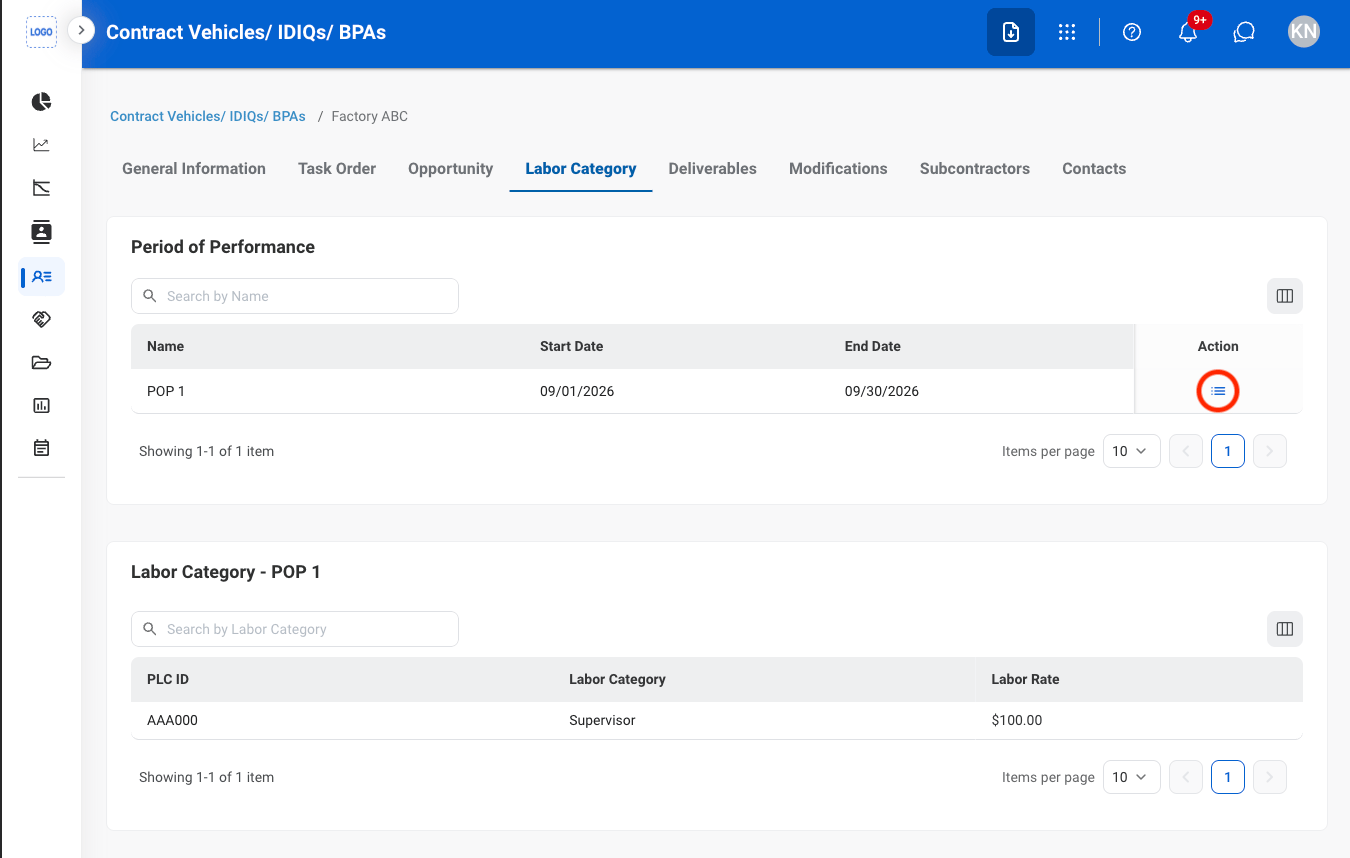The width and height of the screenshot is (1350, 858).
Task: Open Items per page dropdown in Period of Performance
Action: (1132, 451)
